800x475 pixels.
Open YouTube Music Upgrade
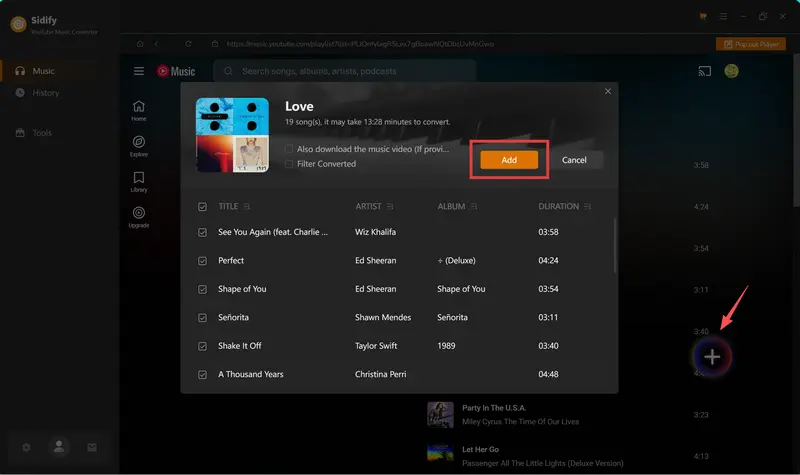[139, 217]
